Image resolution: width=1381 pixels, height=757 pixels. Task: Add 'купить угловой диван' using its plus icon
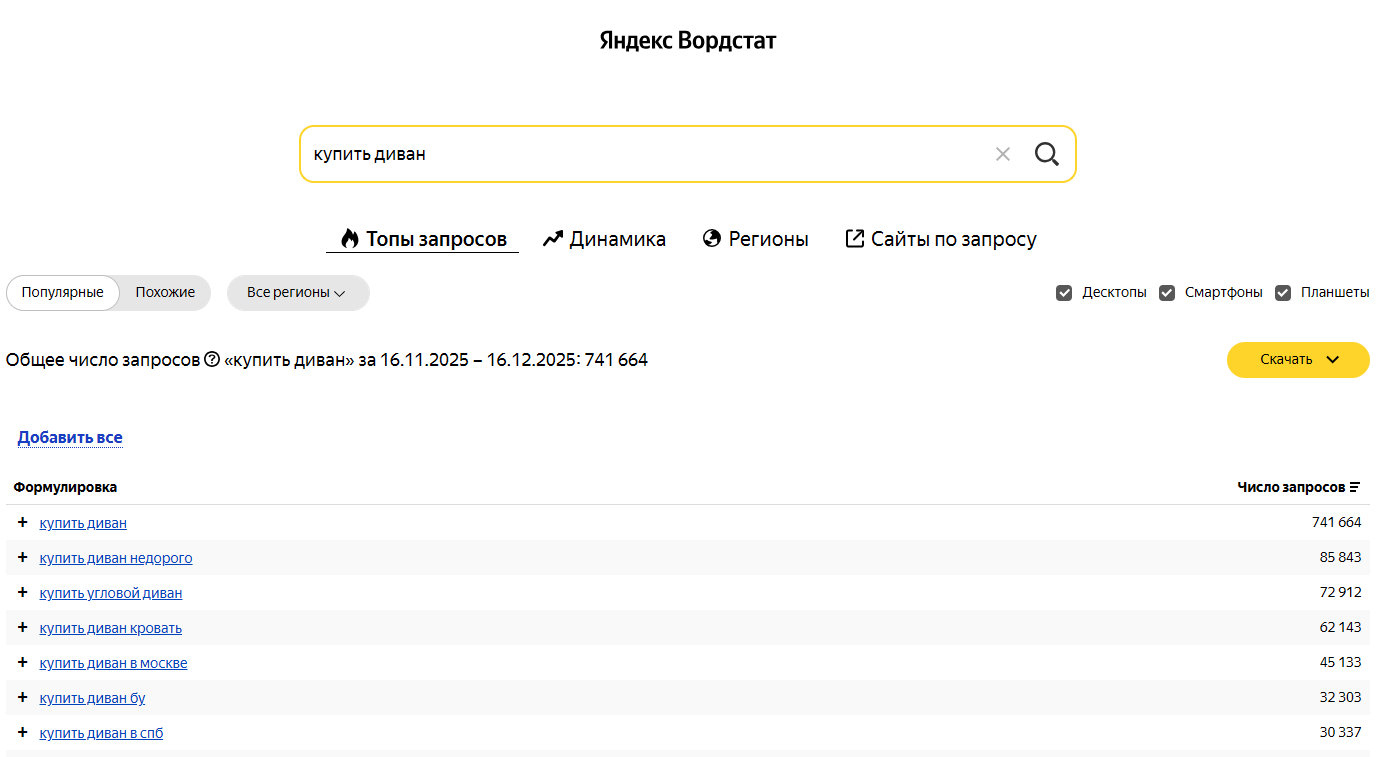tap(23, 593)
